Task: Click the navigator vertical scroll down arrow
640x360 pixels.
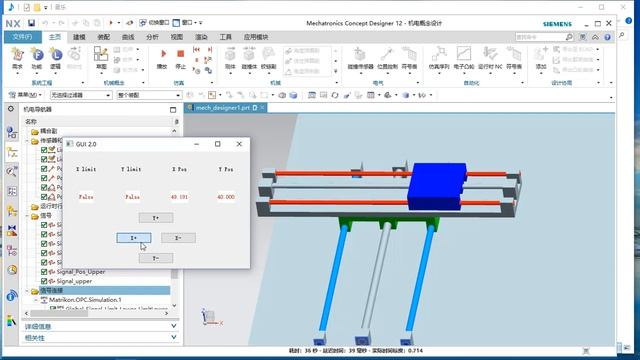Action: click(x=174, y=305)
